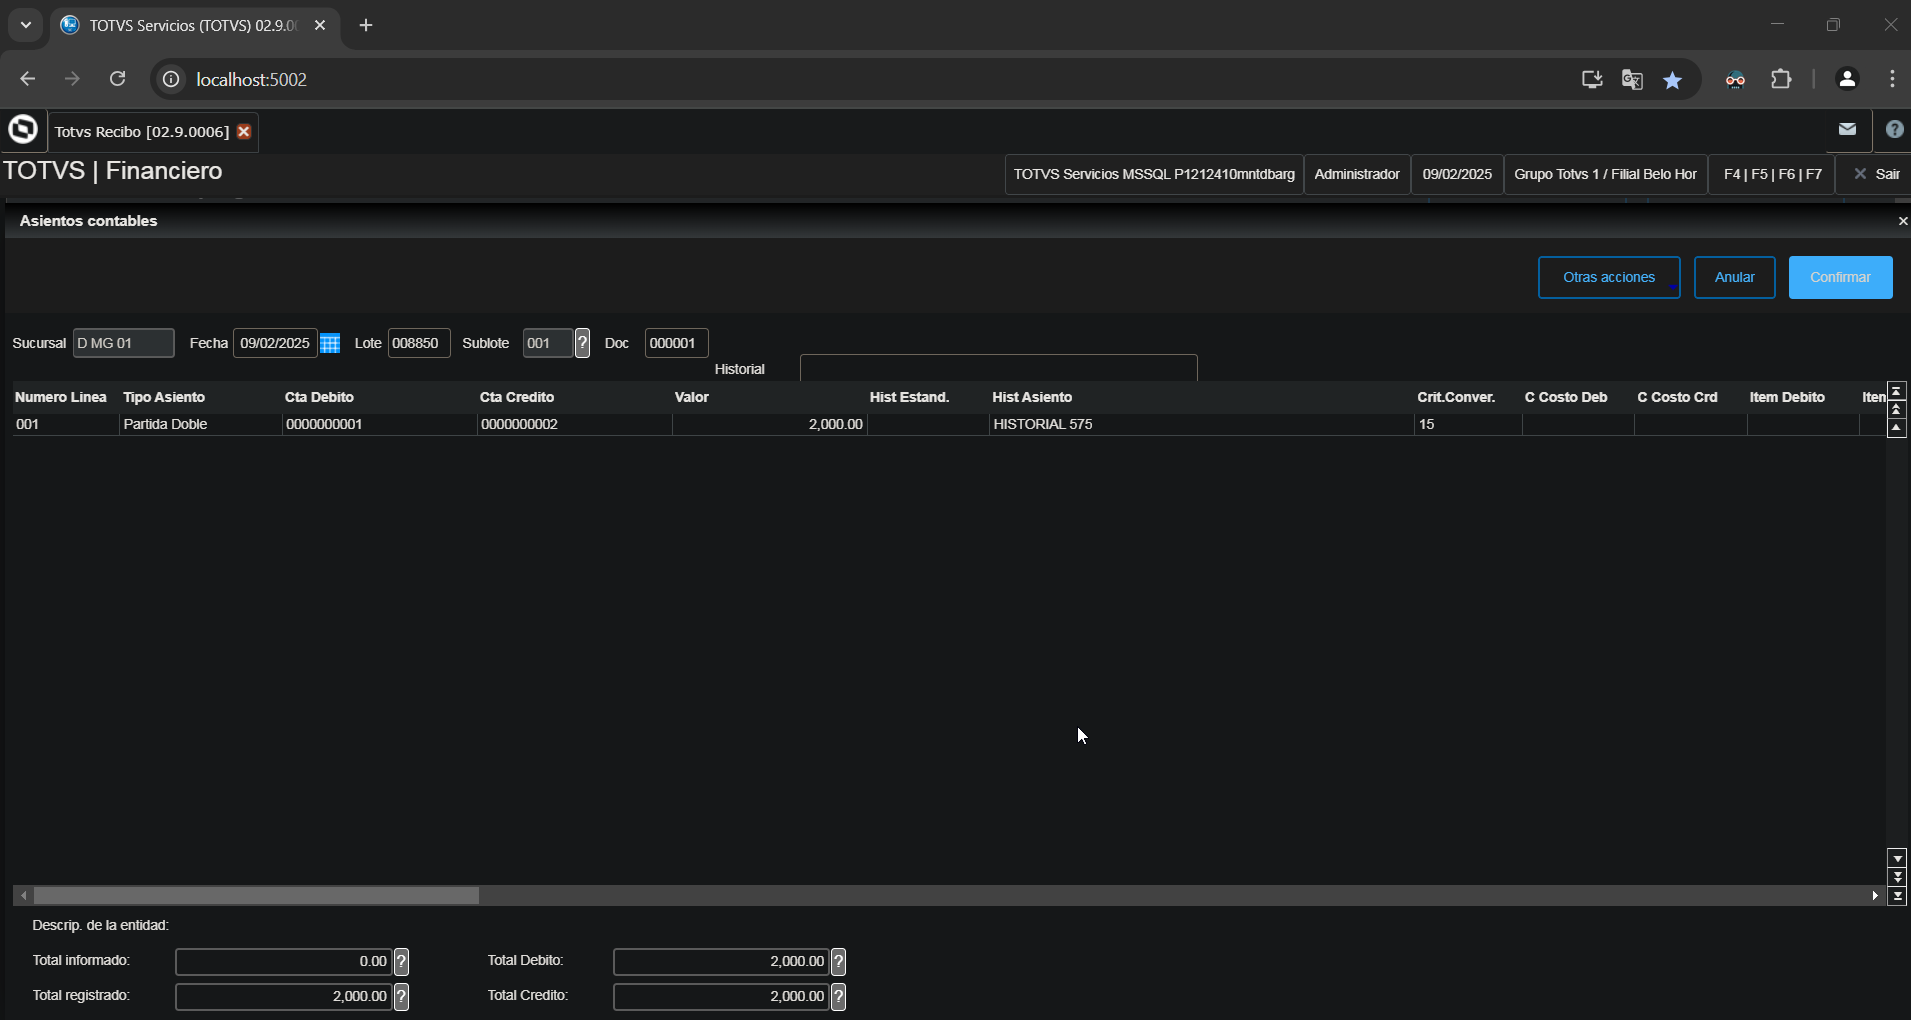Screen dimensions: 1911x1020
Task: Click the horizontal scrollbar thumb
Action: pyautogui.click(x=256, y=896)
